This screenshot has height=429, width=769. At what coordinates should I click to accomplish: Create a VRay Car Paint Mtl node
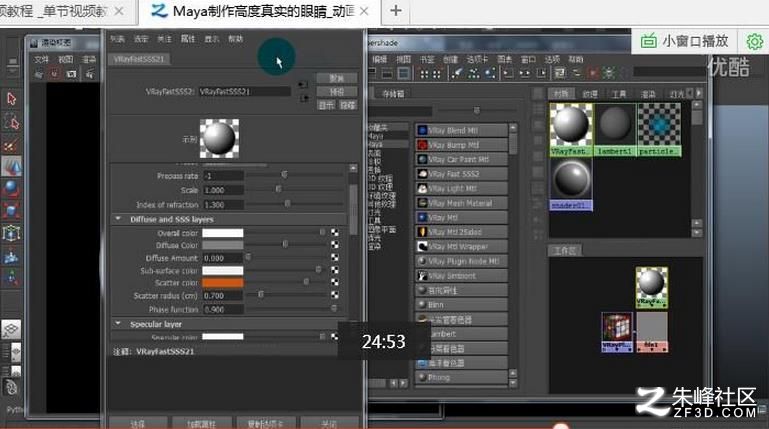click(461, 159)
